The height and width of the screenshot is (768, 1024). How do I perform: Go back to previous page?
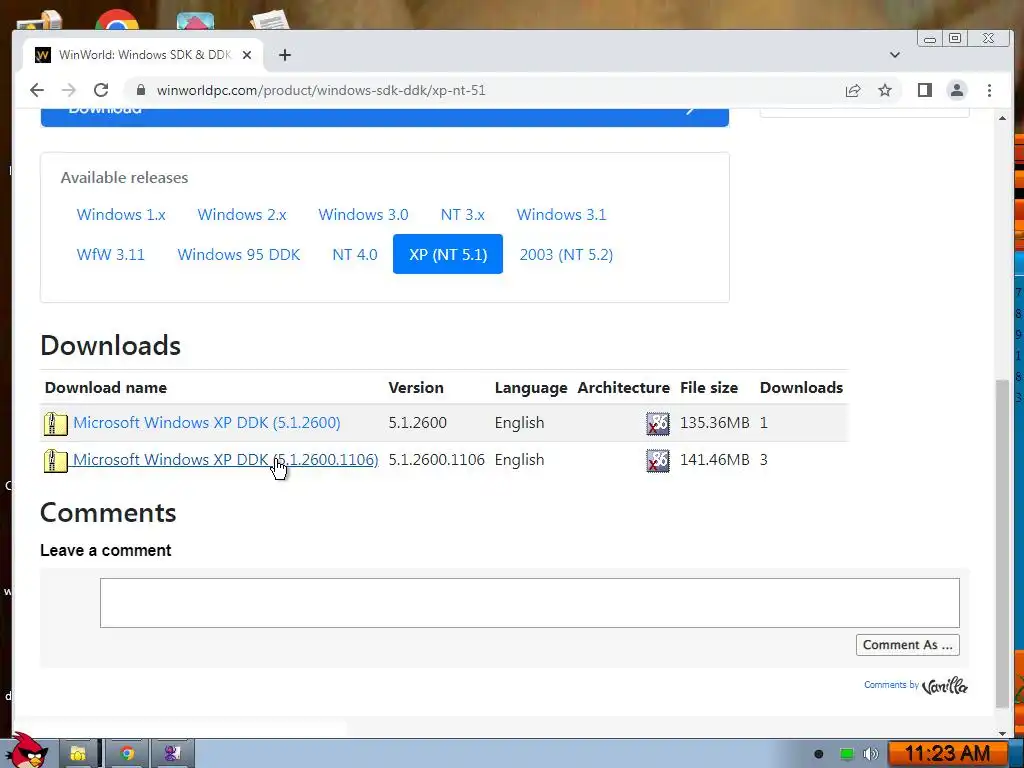coord(37,90)
